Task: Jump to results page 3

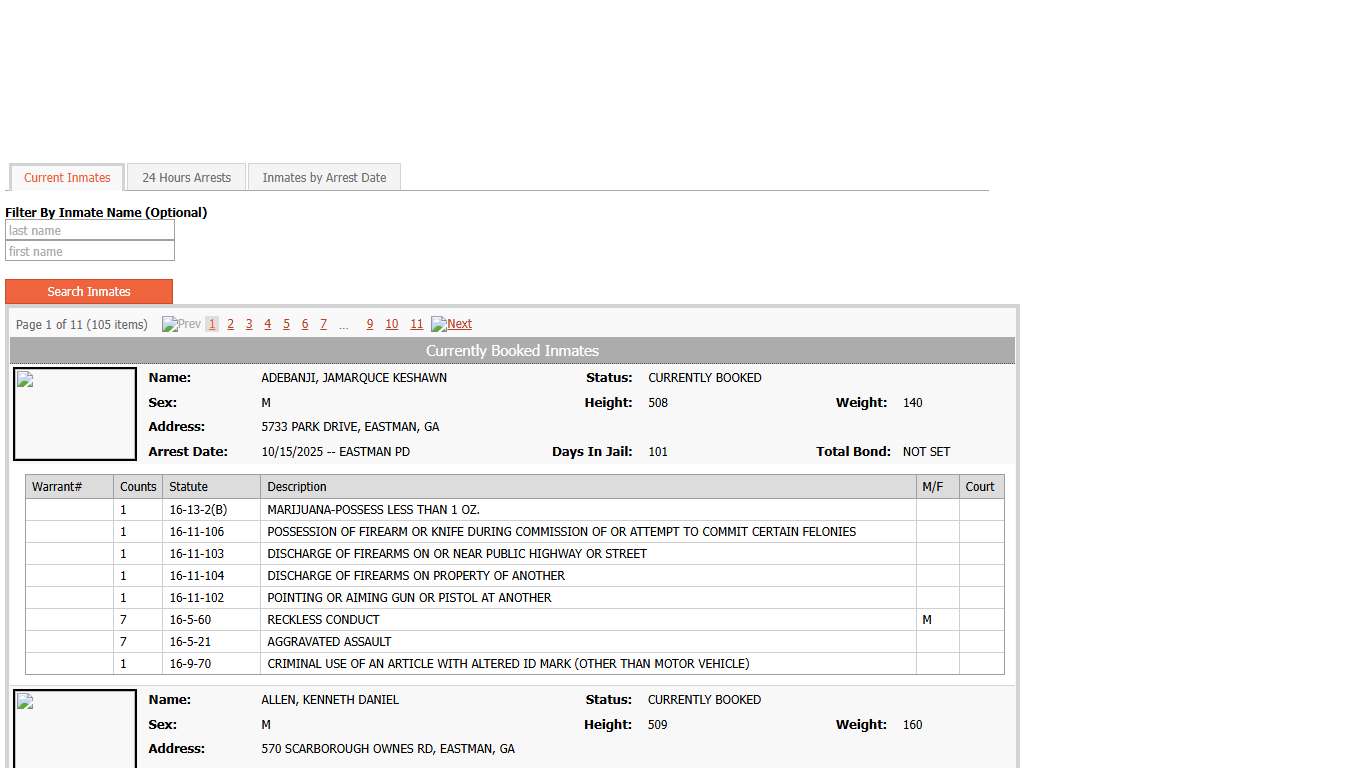Action: click(x=249, y=324)
